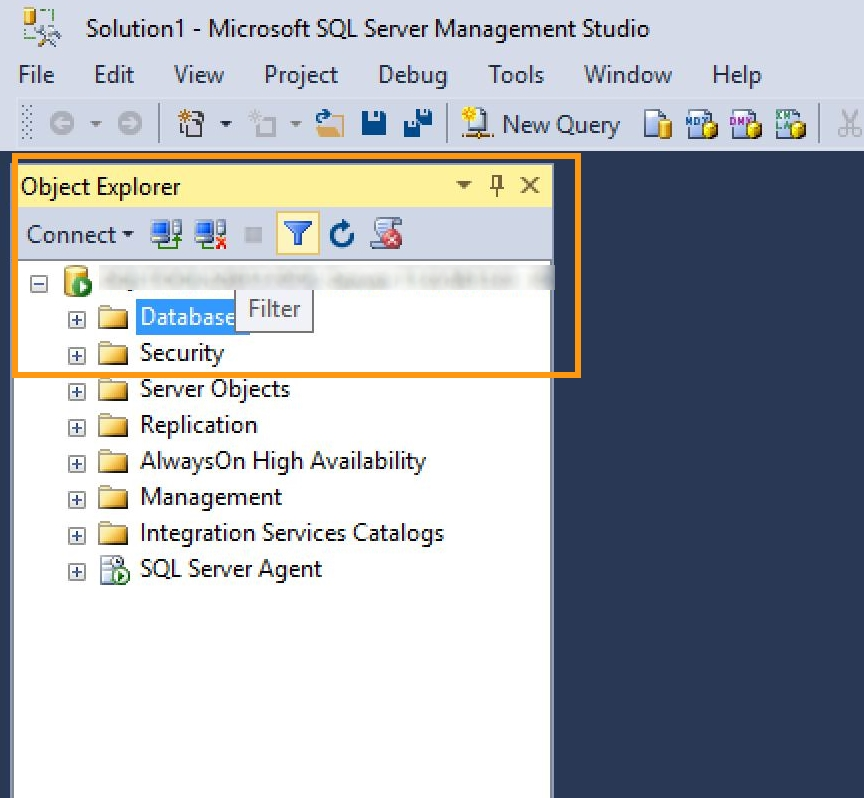Screen dimensions: 864x798
Task: Click the Refresh icon in Object Explorer
Action: [x=342, y=234]
